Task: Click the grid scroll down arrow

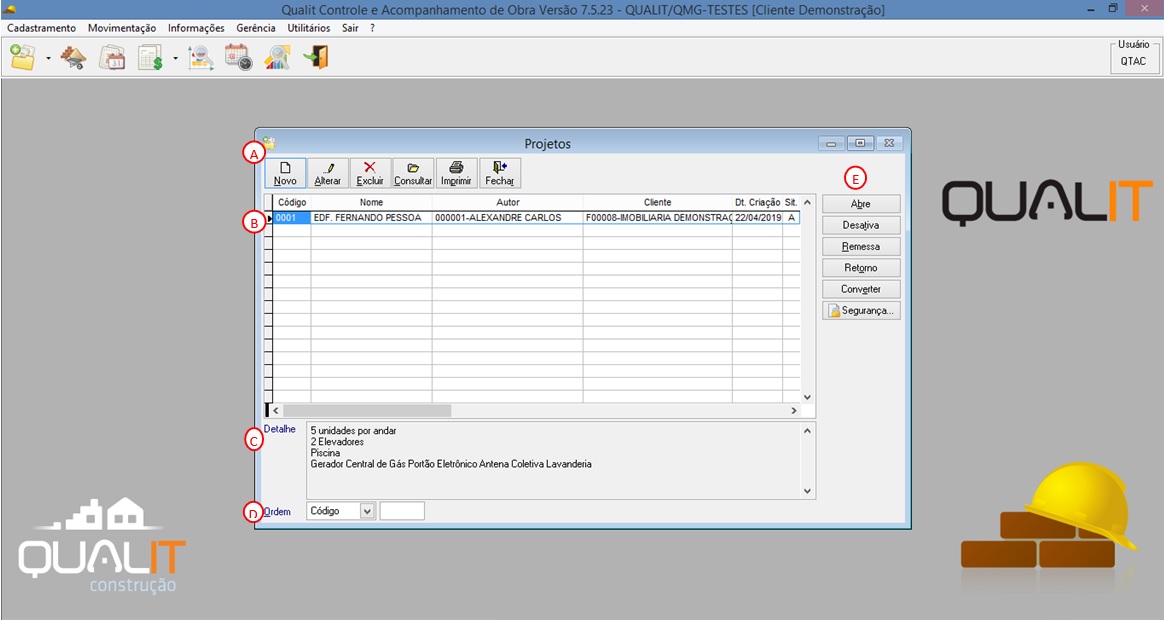Action: coord(808,397)
